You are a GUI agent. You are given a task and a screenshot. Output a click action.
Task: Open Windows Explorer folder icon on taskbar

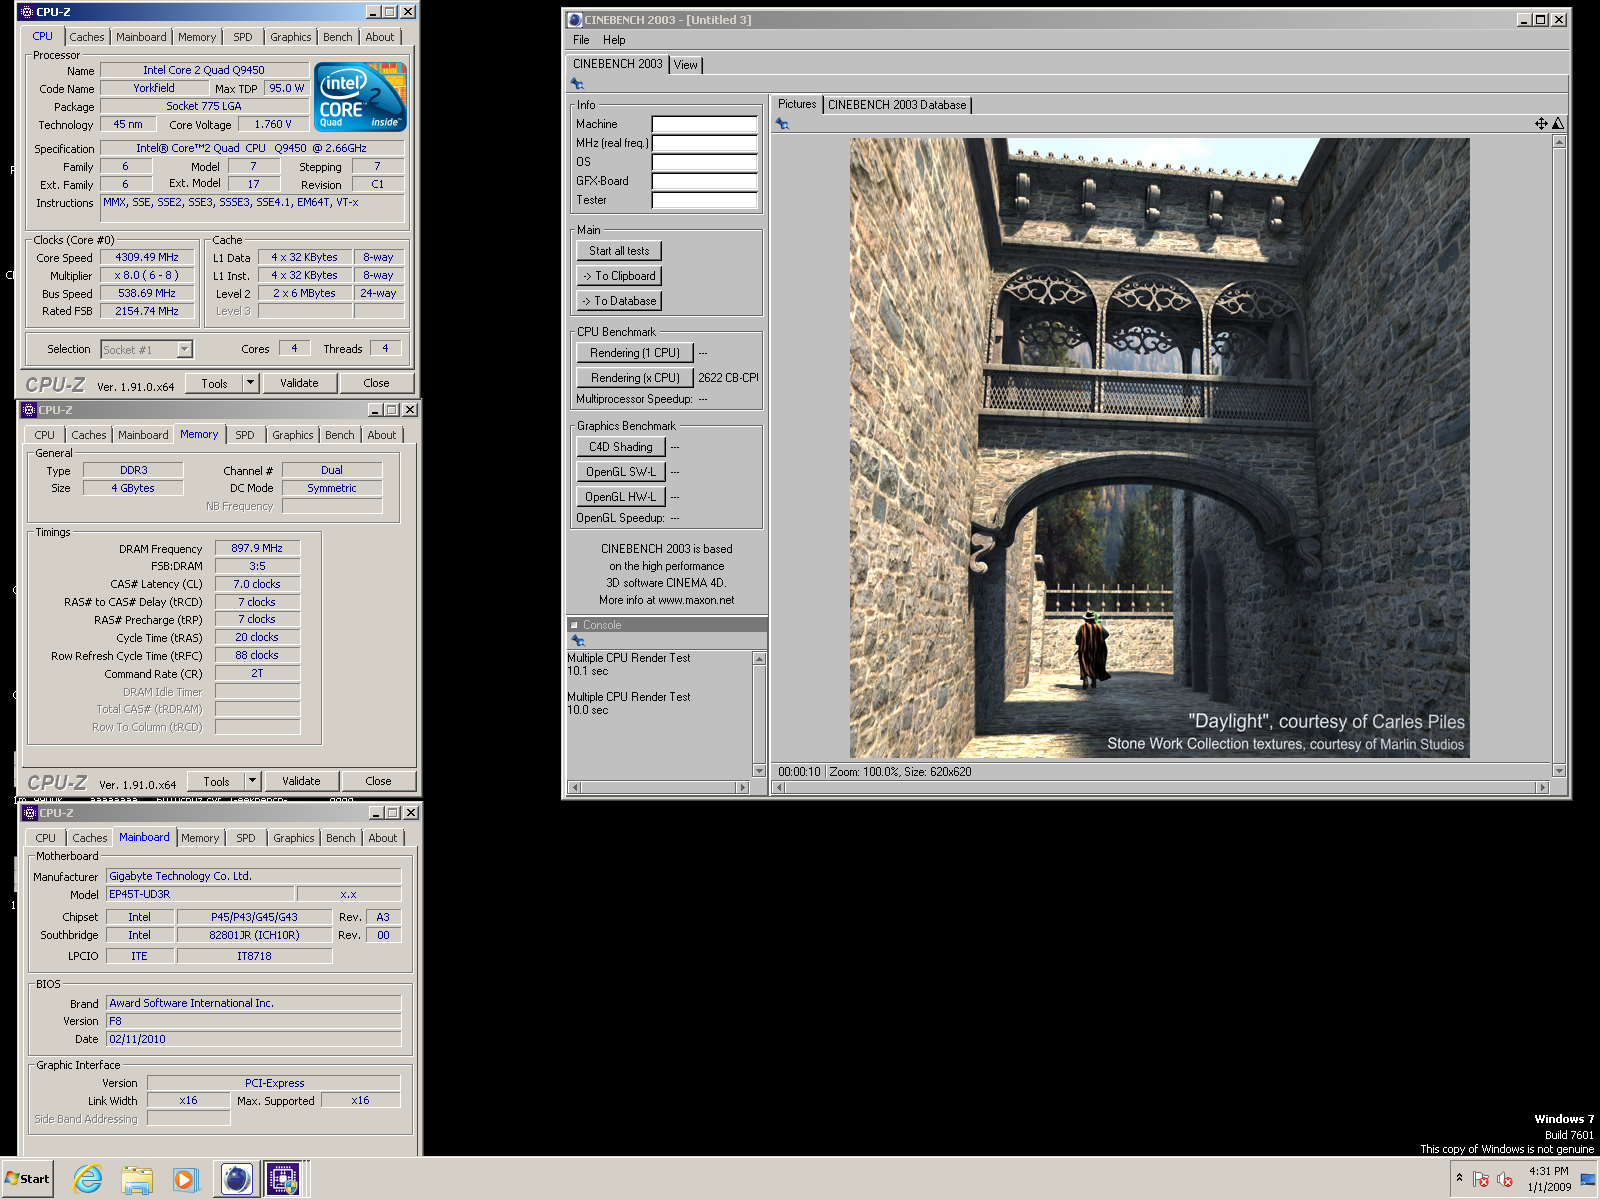click(136, 1179)
